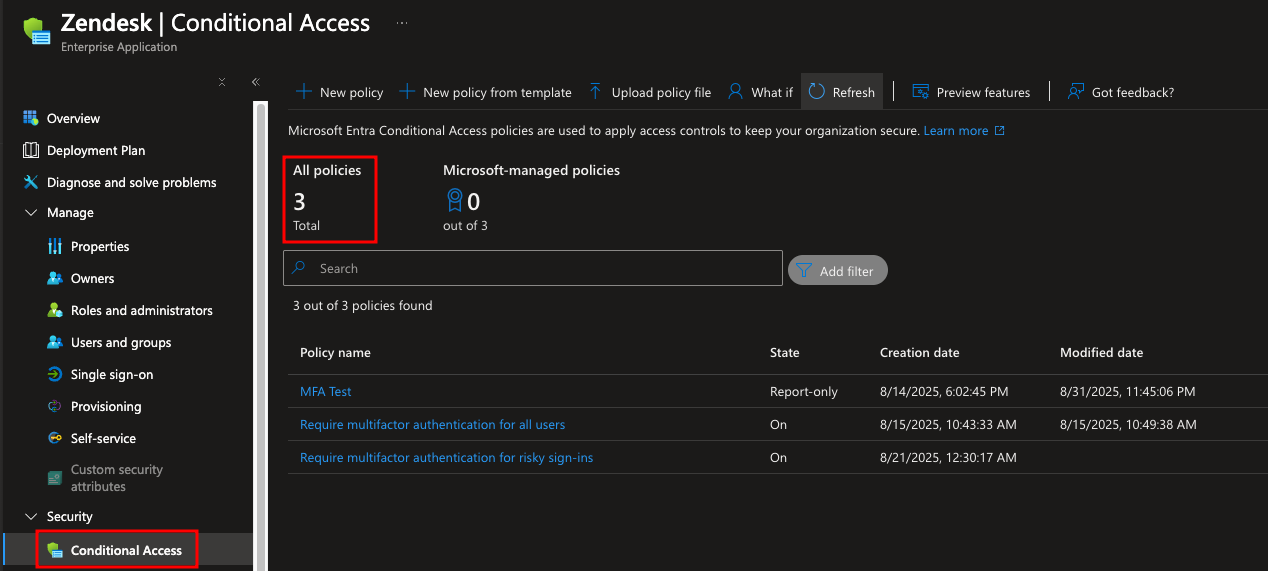
Task: Click the Add filter button
Action: tap(837, 271)
